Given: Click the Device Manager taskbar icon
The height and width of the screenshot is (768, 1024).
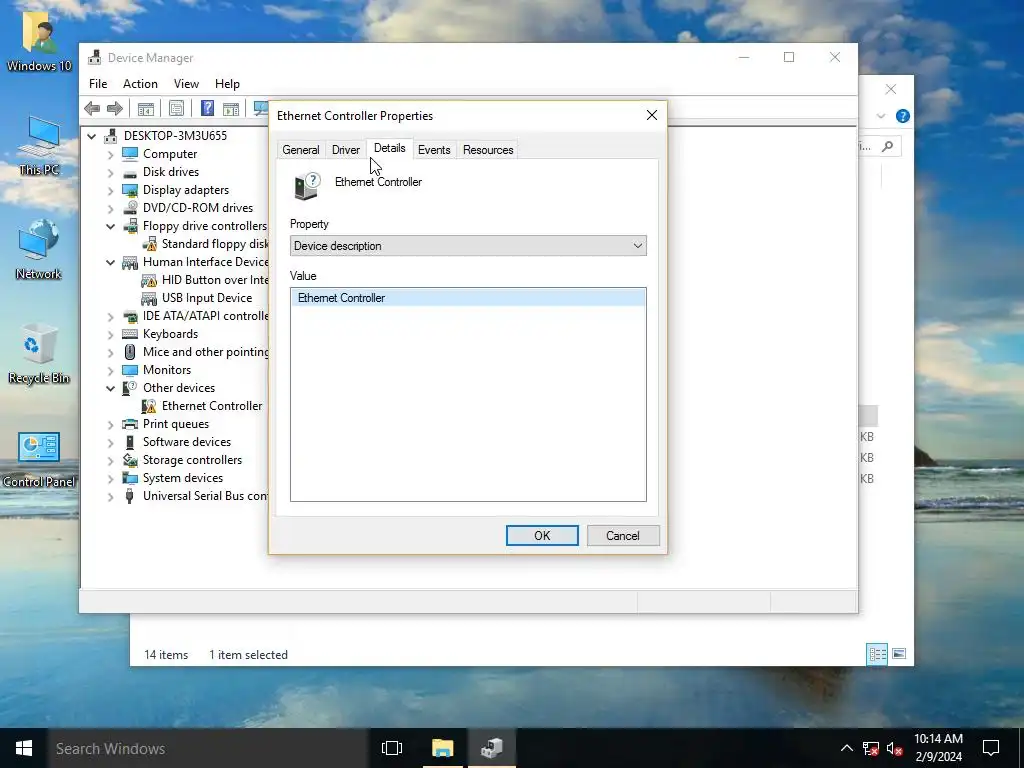Looking at the screenshot, I should [492, 748].
